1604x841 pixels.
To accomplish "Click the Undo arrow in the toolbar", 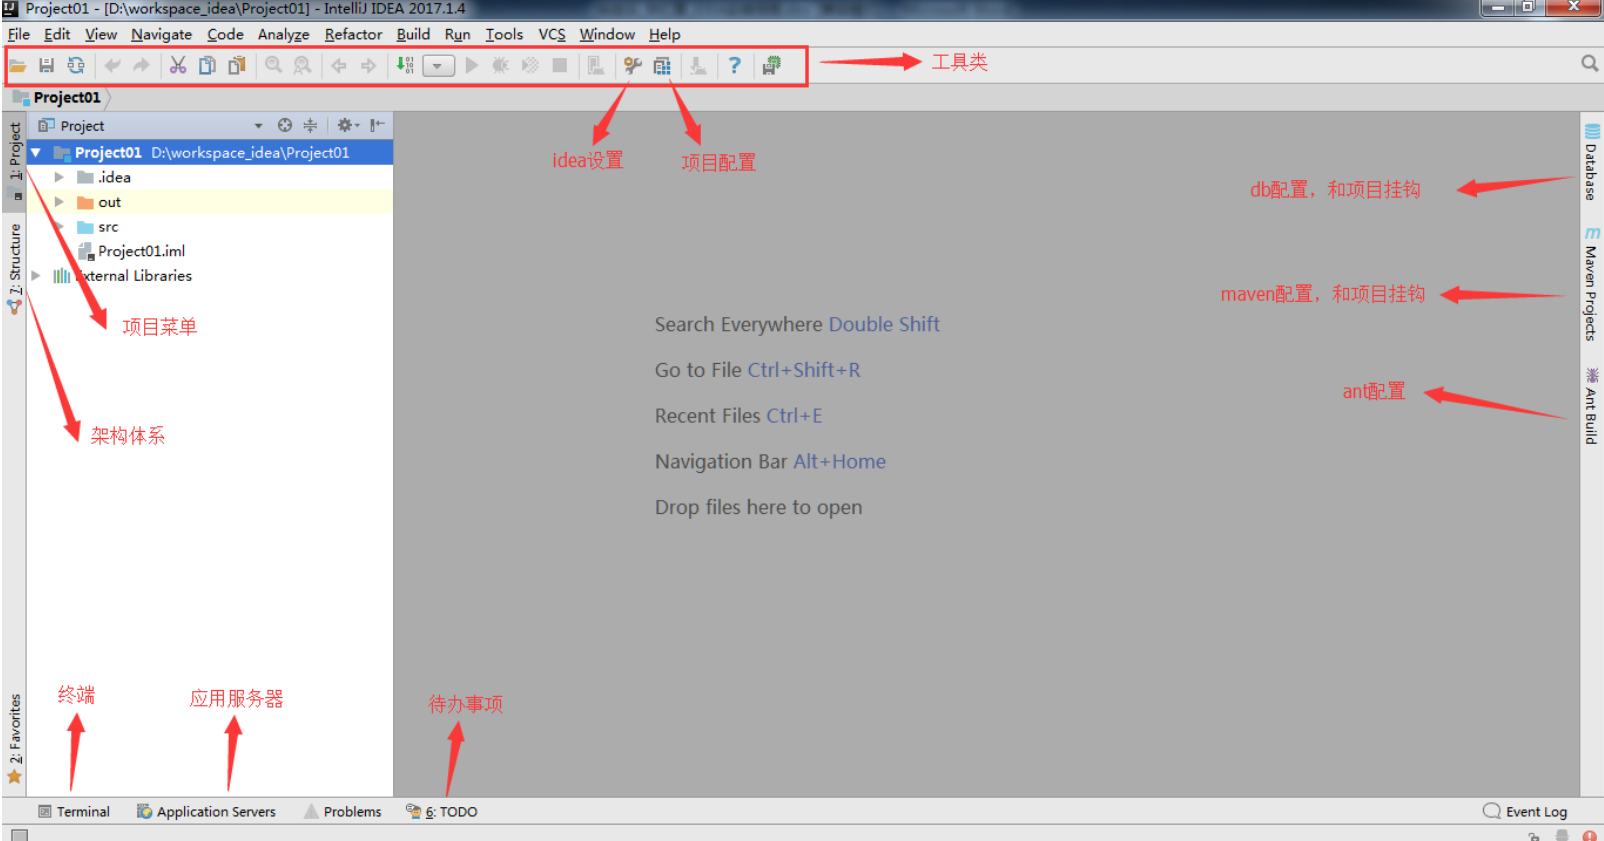I will coord(113,66).
